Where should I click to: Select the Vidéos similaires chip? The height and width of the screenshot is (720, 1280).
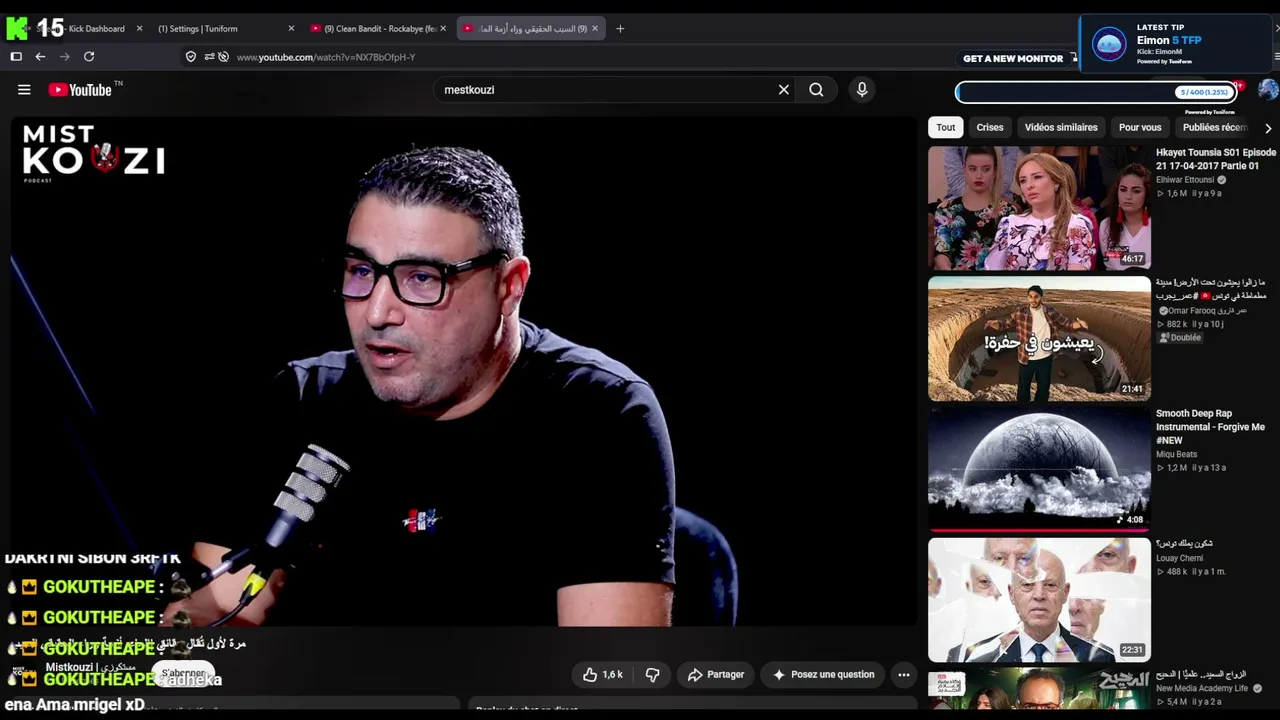pos(1061,128)
